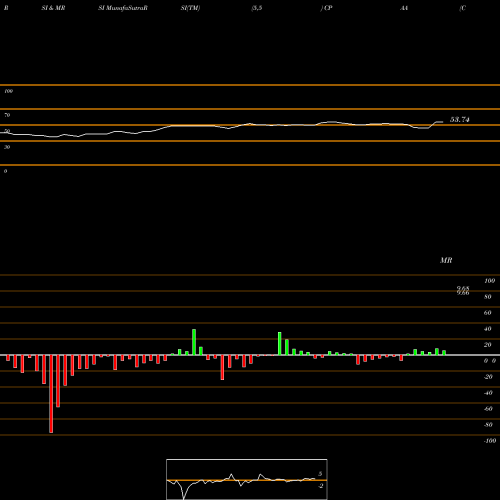The width and height of the screenshot is (500, 500).
Task: Click the 53.74 RSI value label
Action: 460,120
